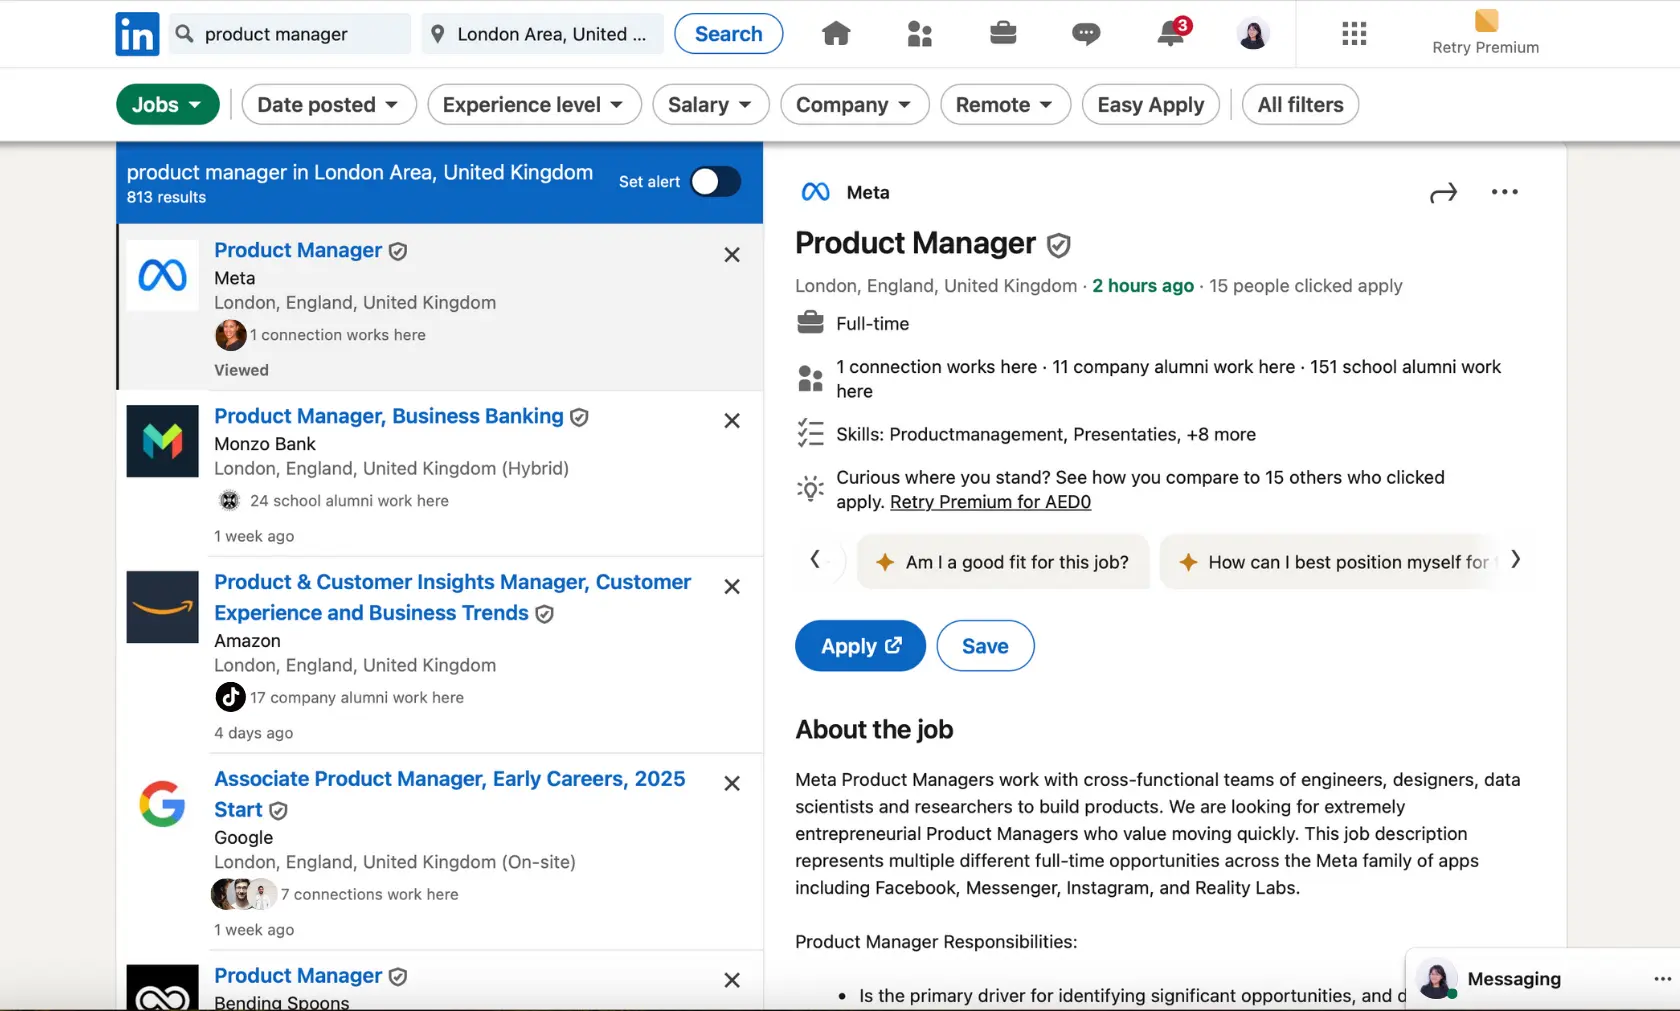The image size is (1680, 1011).
Task: Click the 'About the job' heading
Action: (x=874, y=729)
